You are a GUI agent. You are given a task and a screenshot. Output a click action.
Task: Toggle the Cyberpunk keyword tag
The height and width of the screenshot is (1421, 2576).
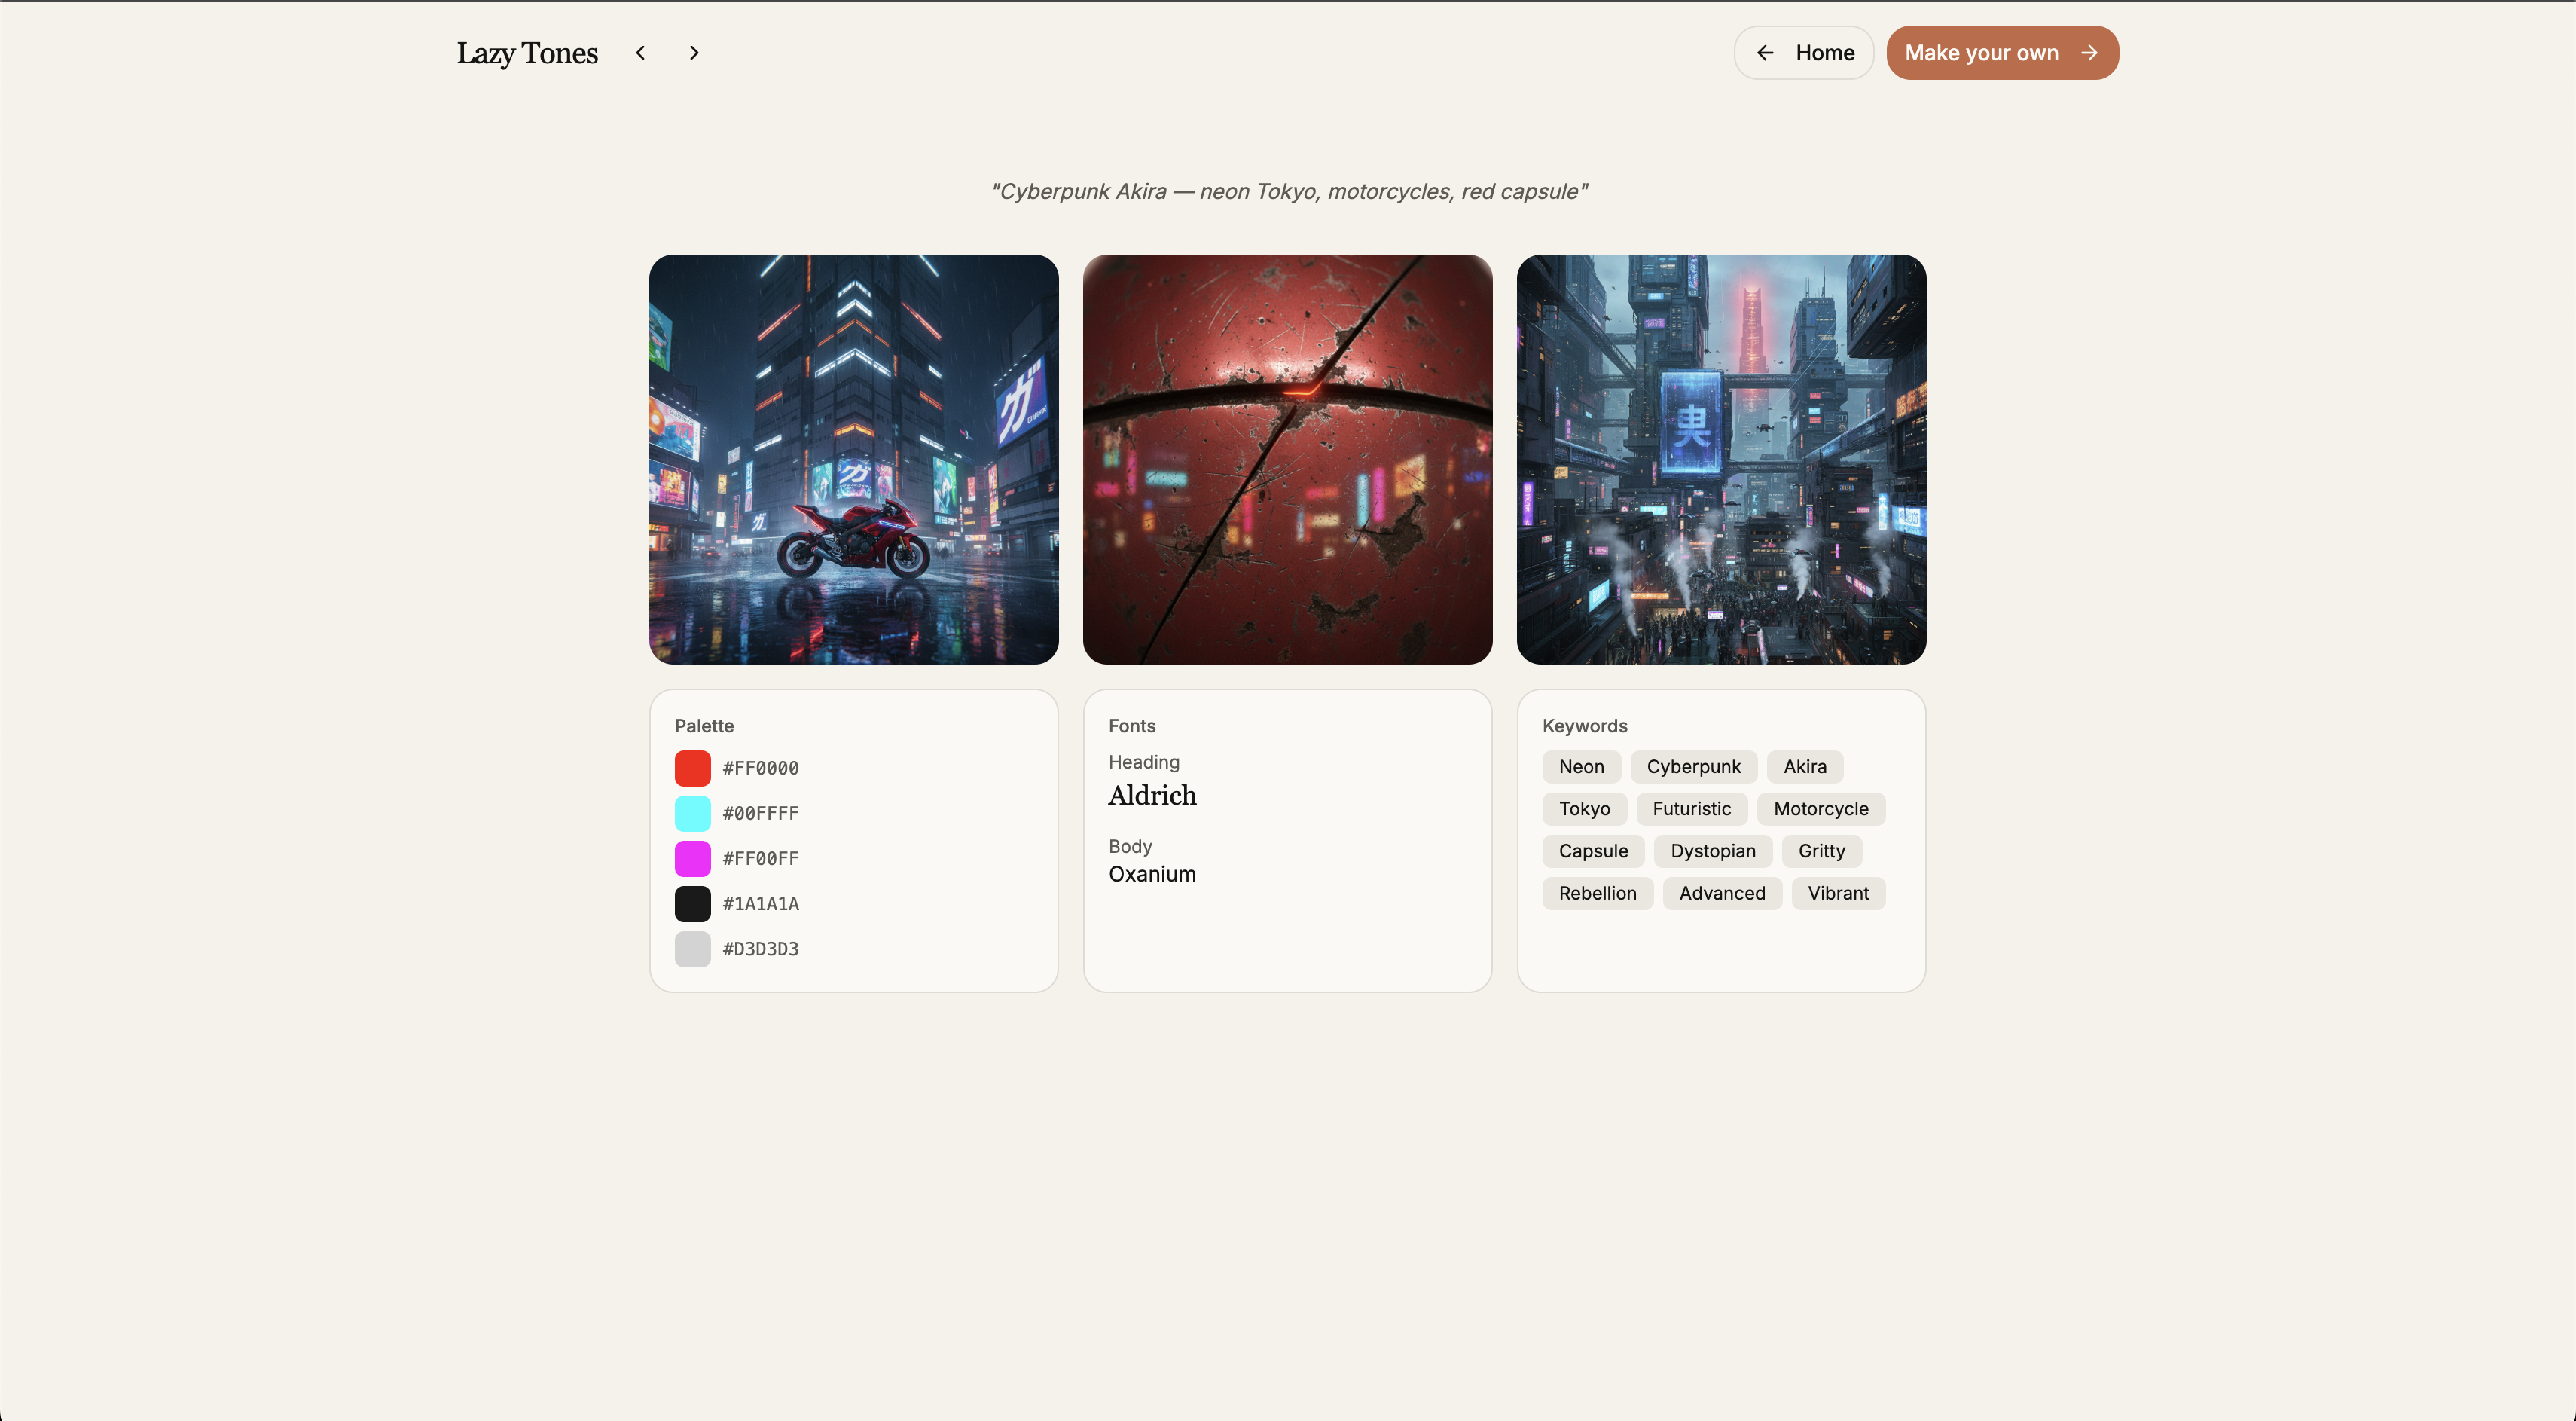pos(1693,766)
